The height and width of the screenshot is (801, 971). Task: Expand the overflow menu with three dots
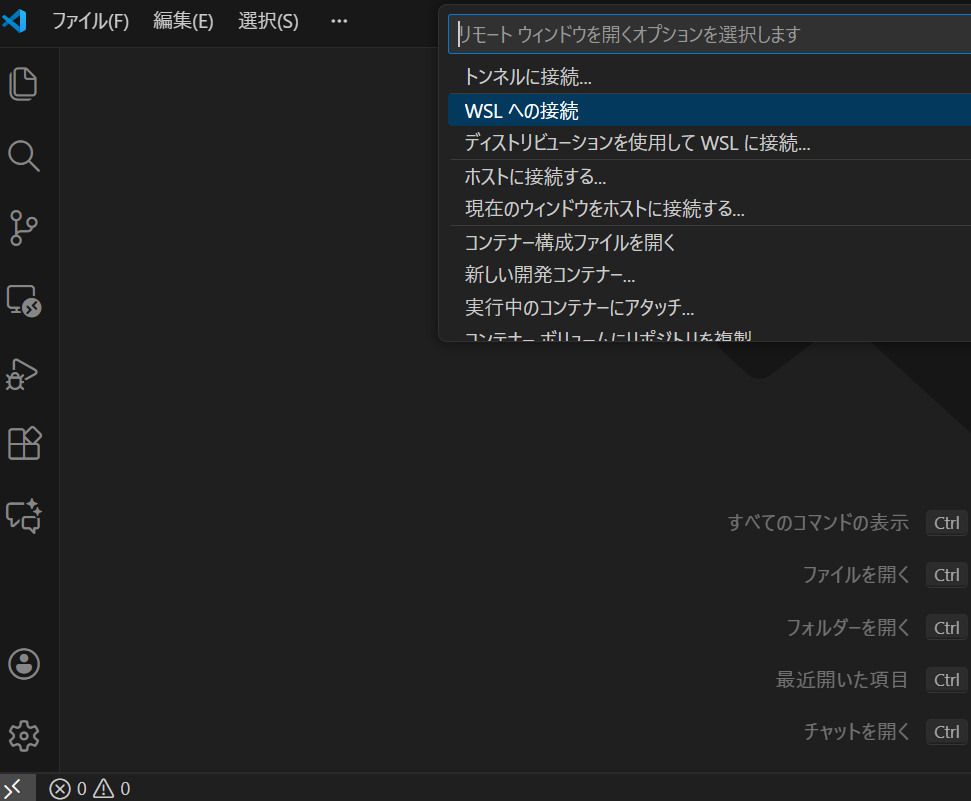338,21
